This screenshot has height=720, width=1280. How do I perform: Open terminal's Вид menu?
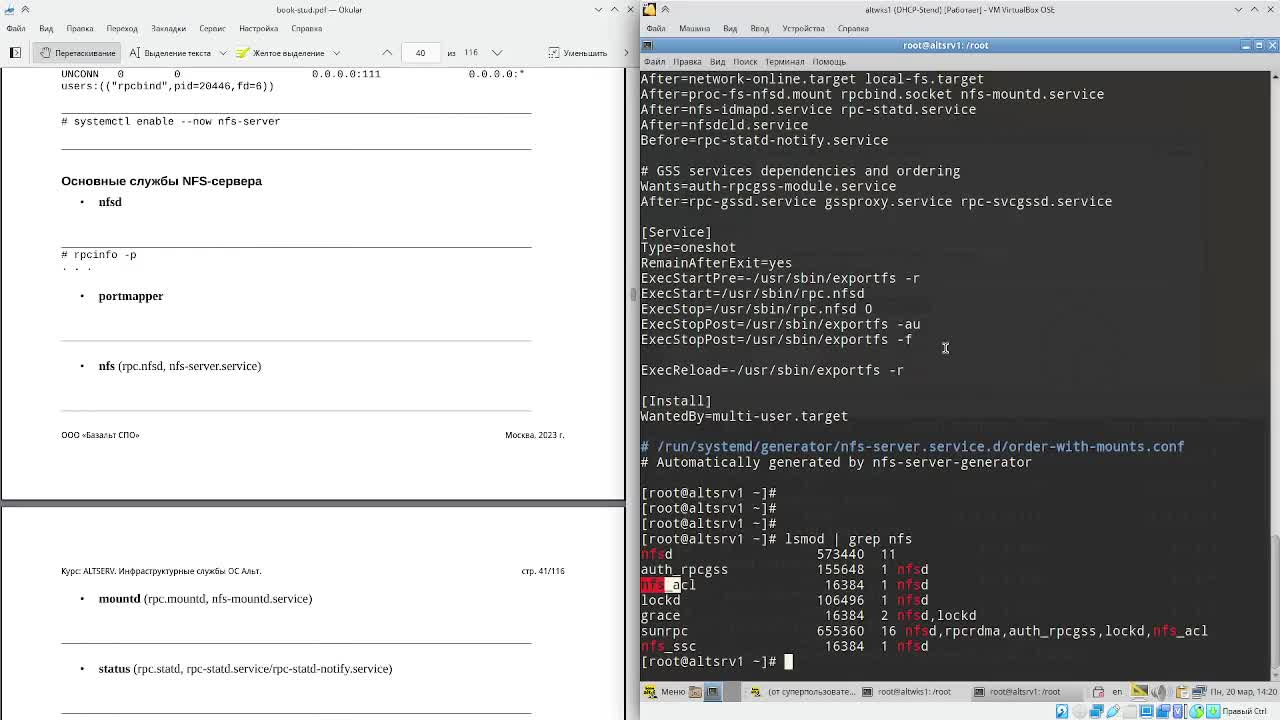click(717, 62)
